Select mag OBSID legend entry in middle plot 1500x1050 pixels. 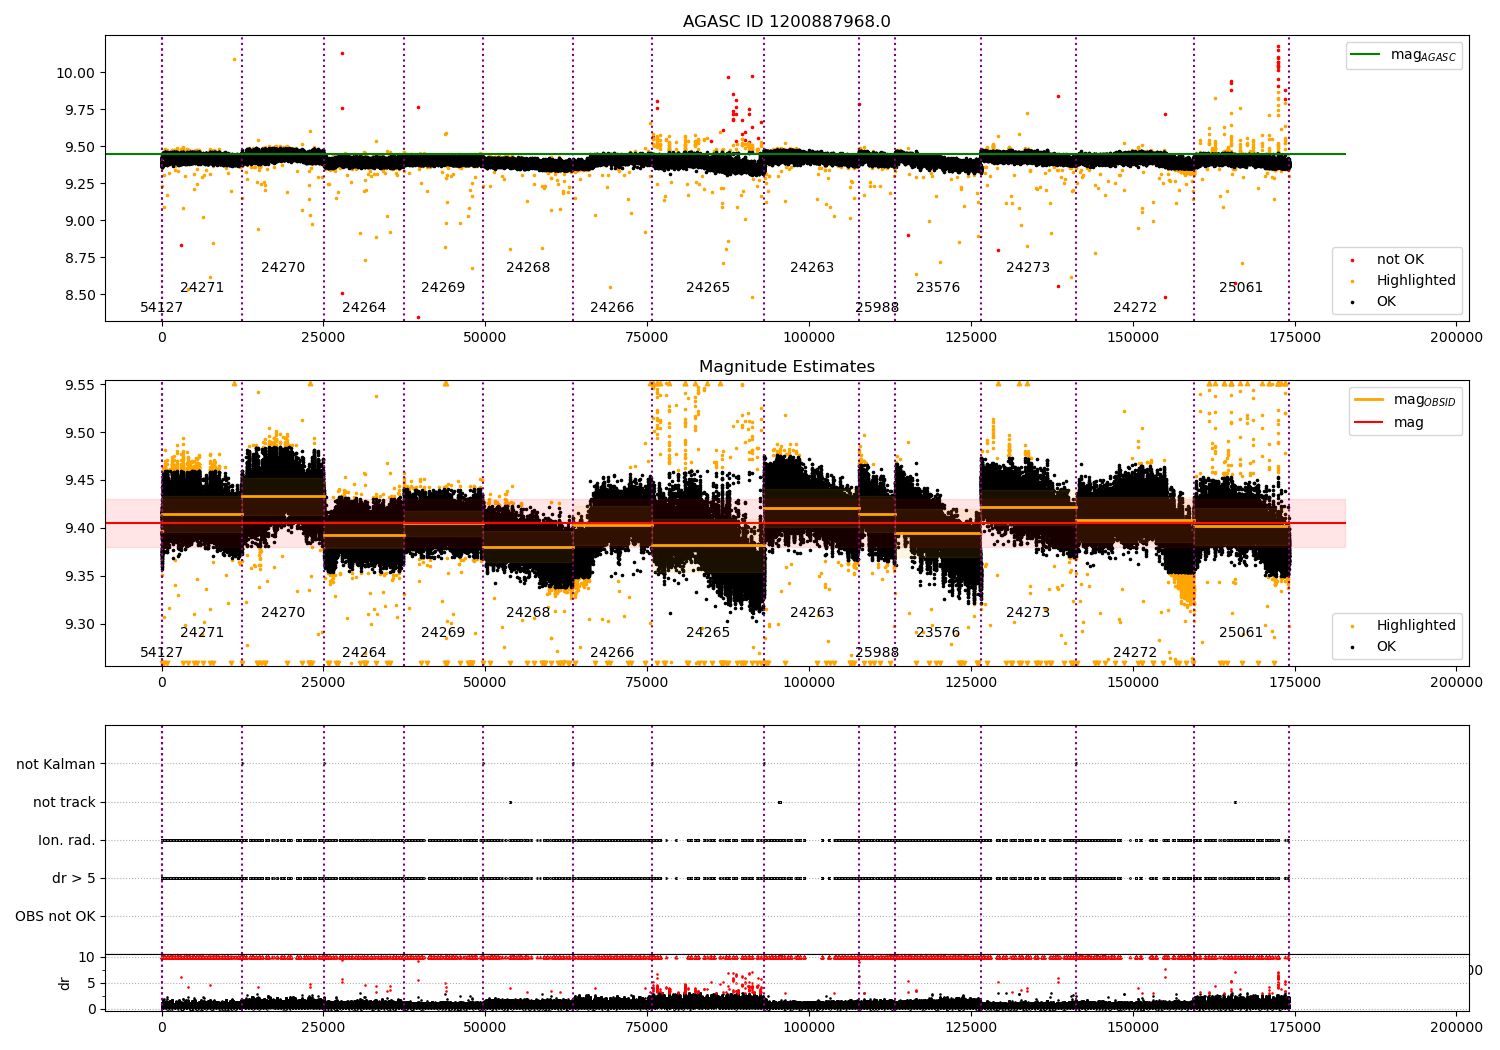click(1405, 400)
